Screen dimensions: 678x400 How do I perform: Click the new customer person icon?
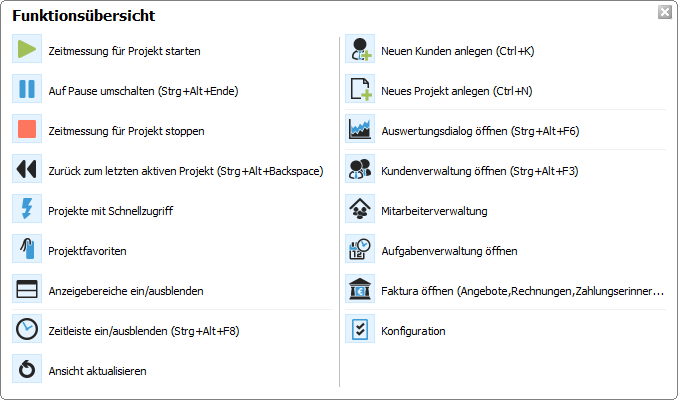(360, 49)
